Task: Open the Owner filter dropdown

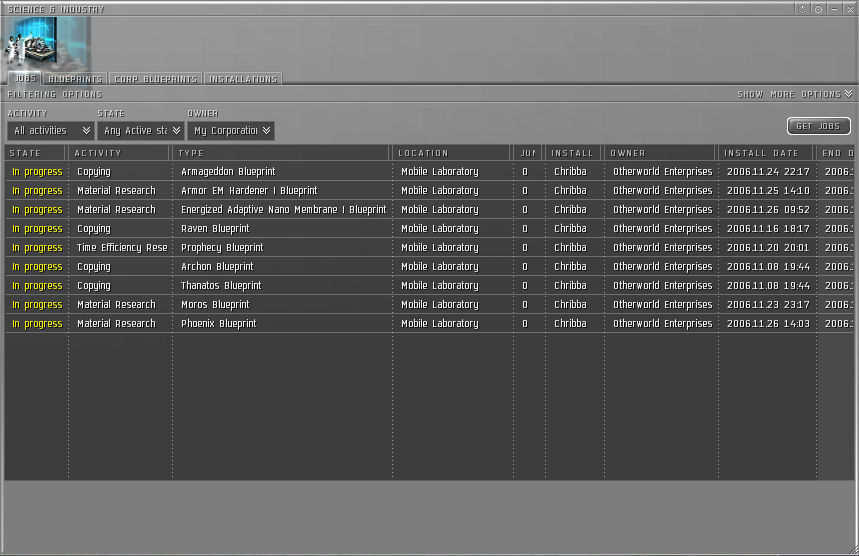Action: (x=231, y=130)
